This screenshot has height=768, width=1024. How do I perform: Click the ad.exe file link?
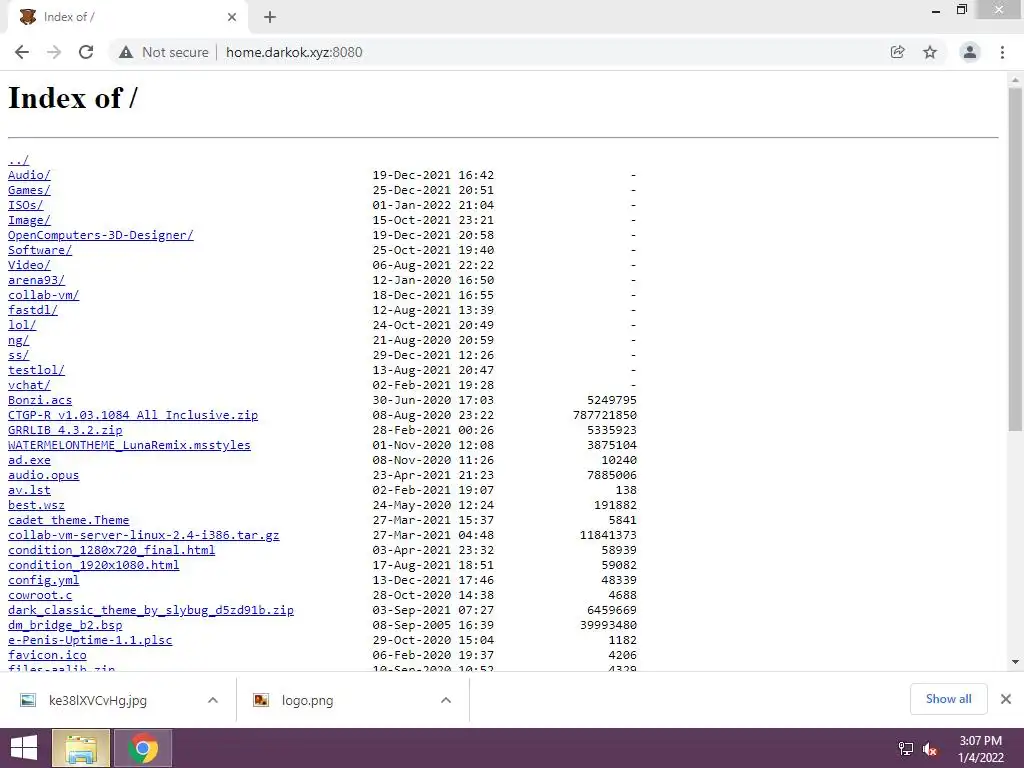[29, 460]
